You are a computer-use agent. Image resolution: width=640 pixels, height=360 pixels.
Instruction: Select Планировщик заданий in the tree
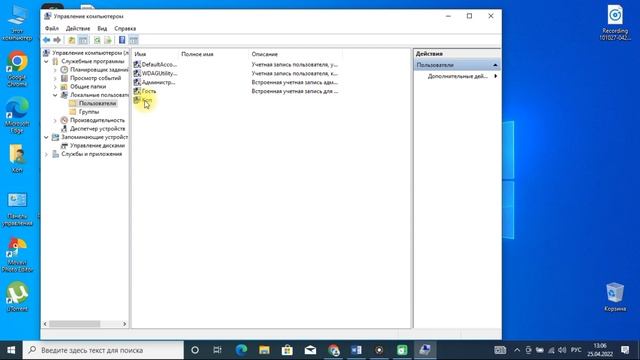pyautogui.click(x=99, y=70)
